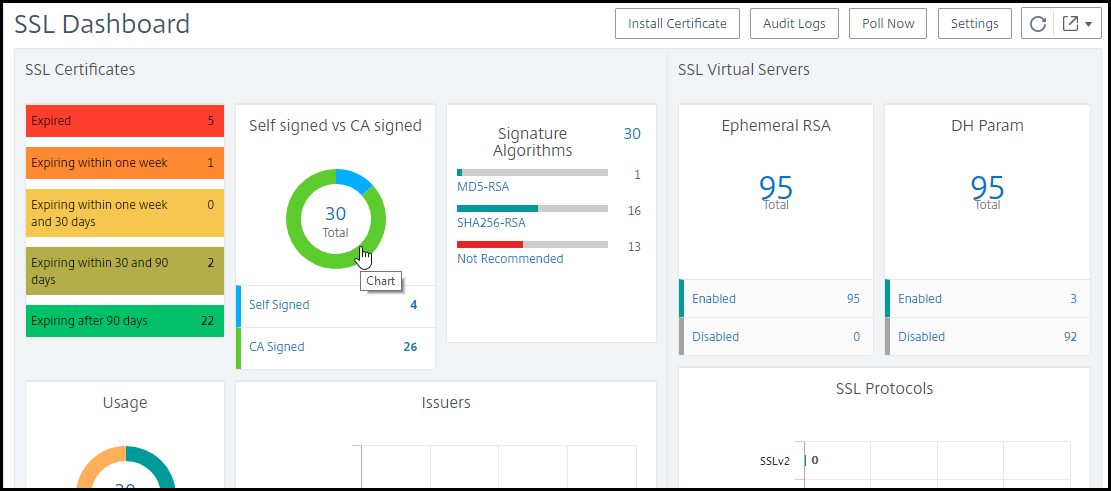Click the SSL Virtual Servers heading
The image size is (1111, 491).
(744, 69)
